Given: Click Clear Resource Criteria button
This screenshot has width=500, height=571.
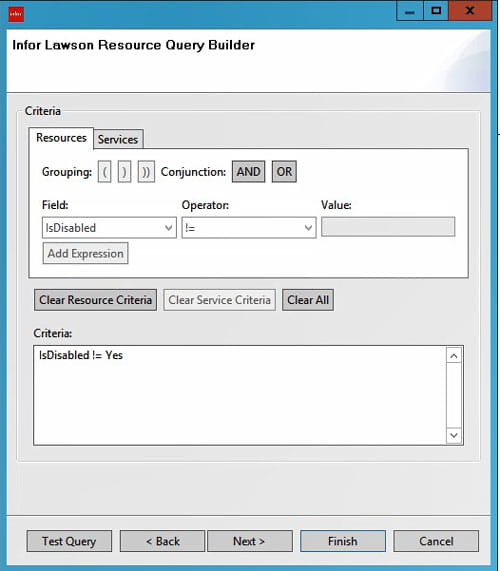Looking at the screenshot, I should pos(95,300).
